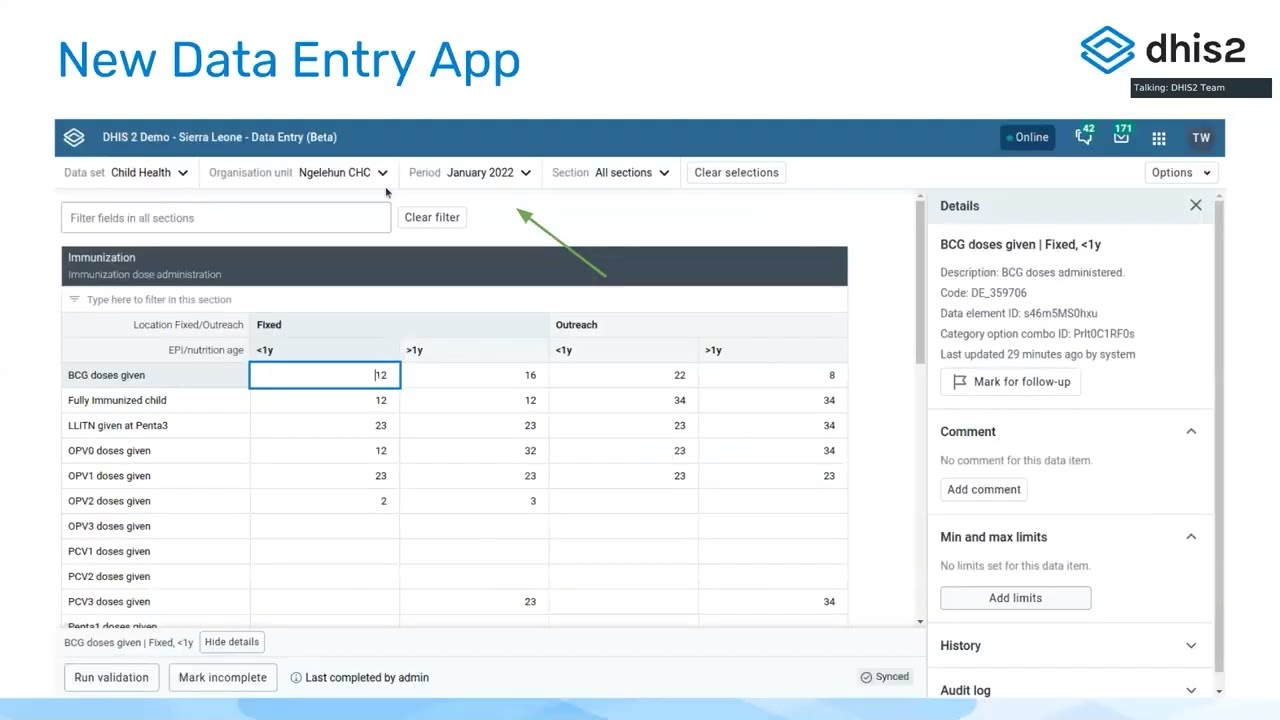1280x720 pixels.
Task: Click the Hide details button
Action: pos(232,642)
